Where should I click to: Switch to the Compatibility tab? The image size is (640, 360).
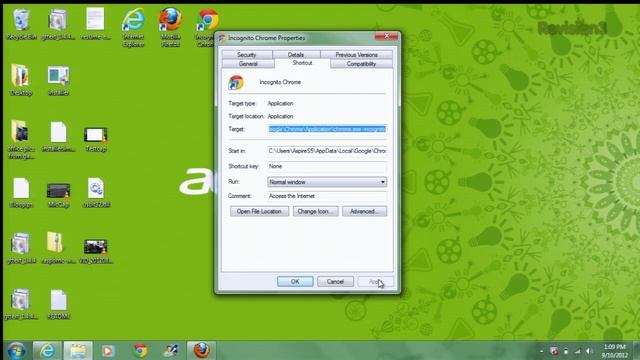click(x=361, y=64)
